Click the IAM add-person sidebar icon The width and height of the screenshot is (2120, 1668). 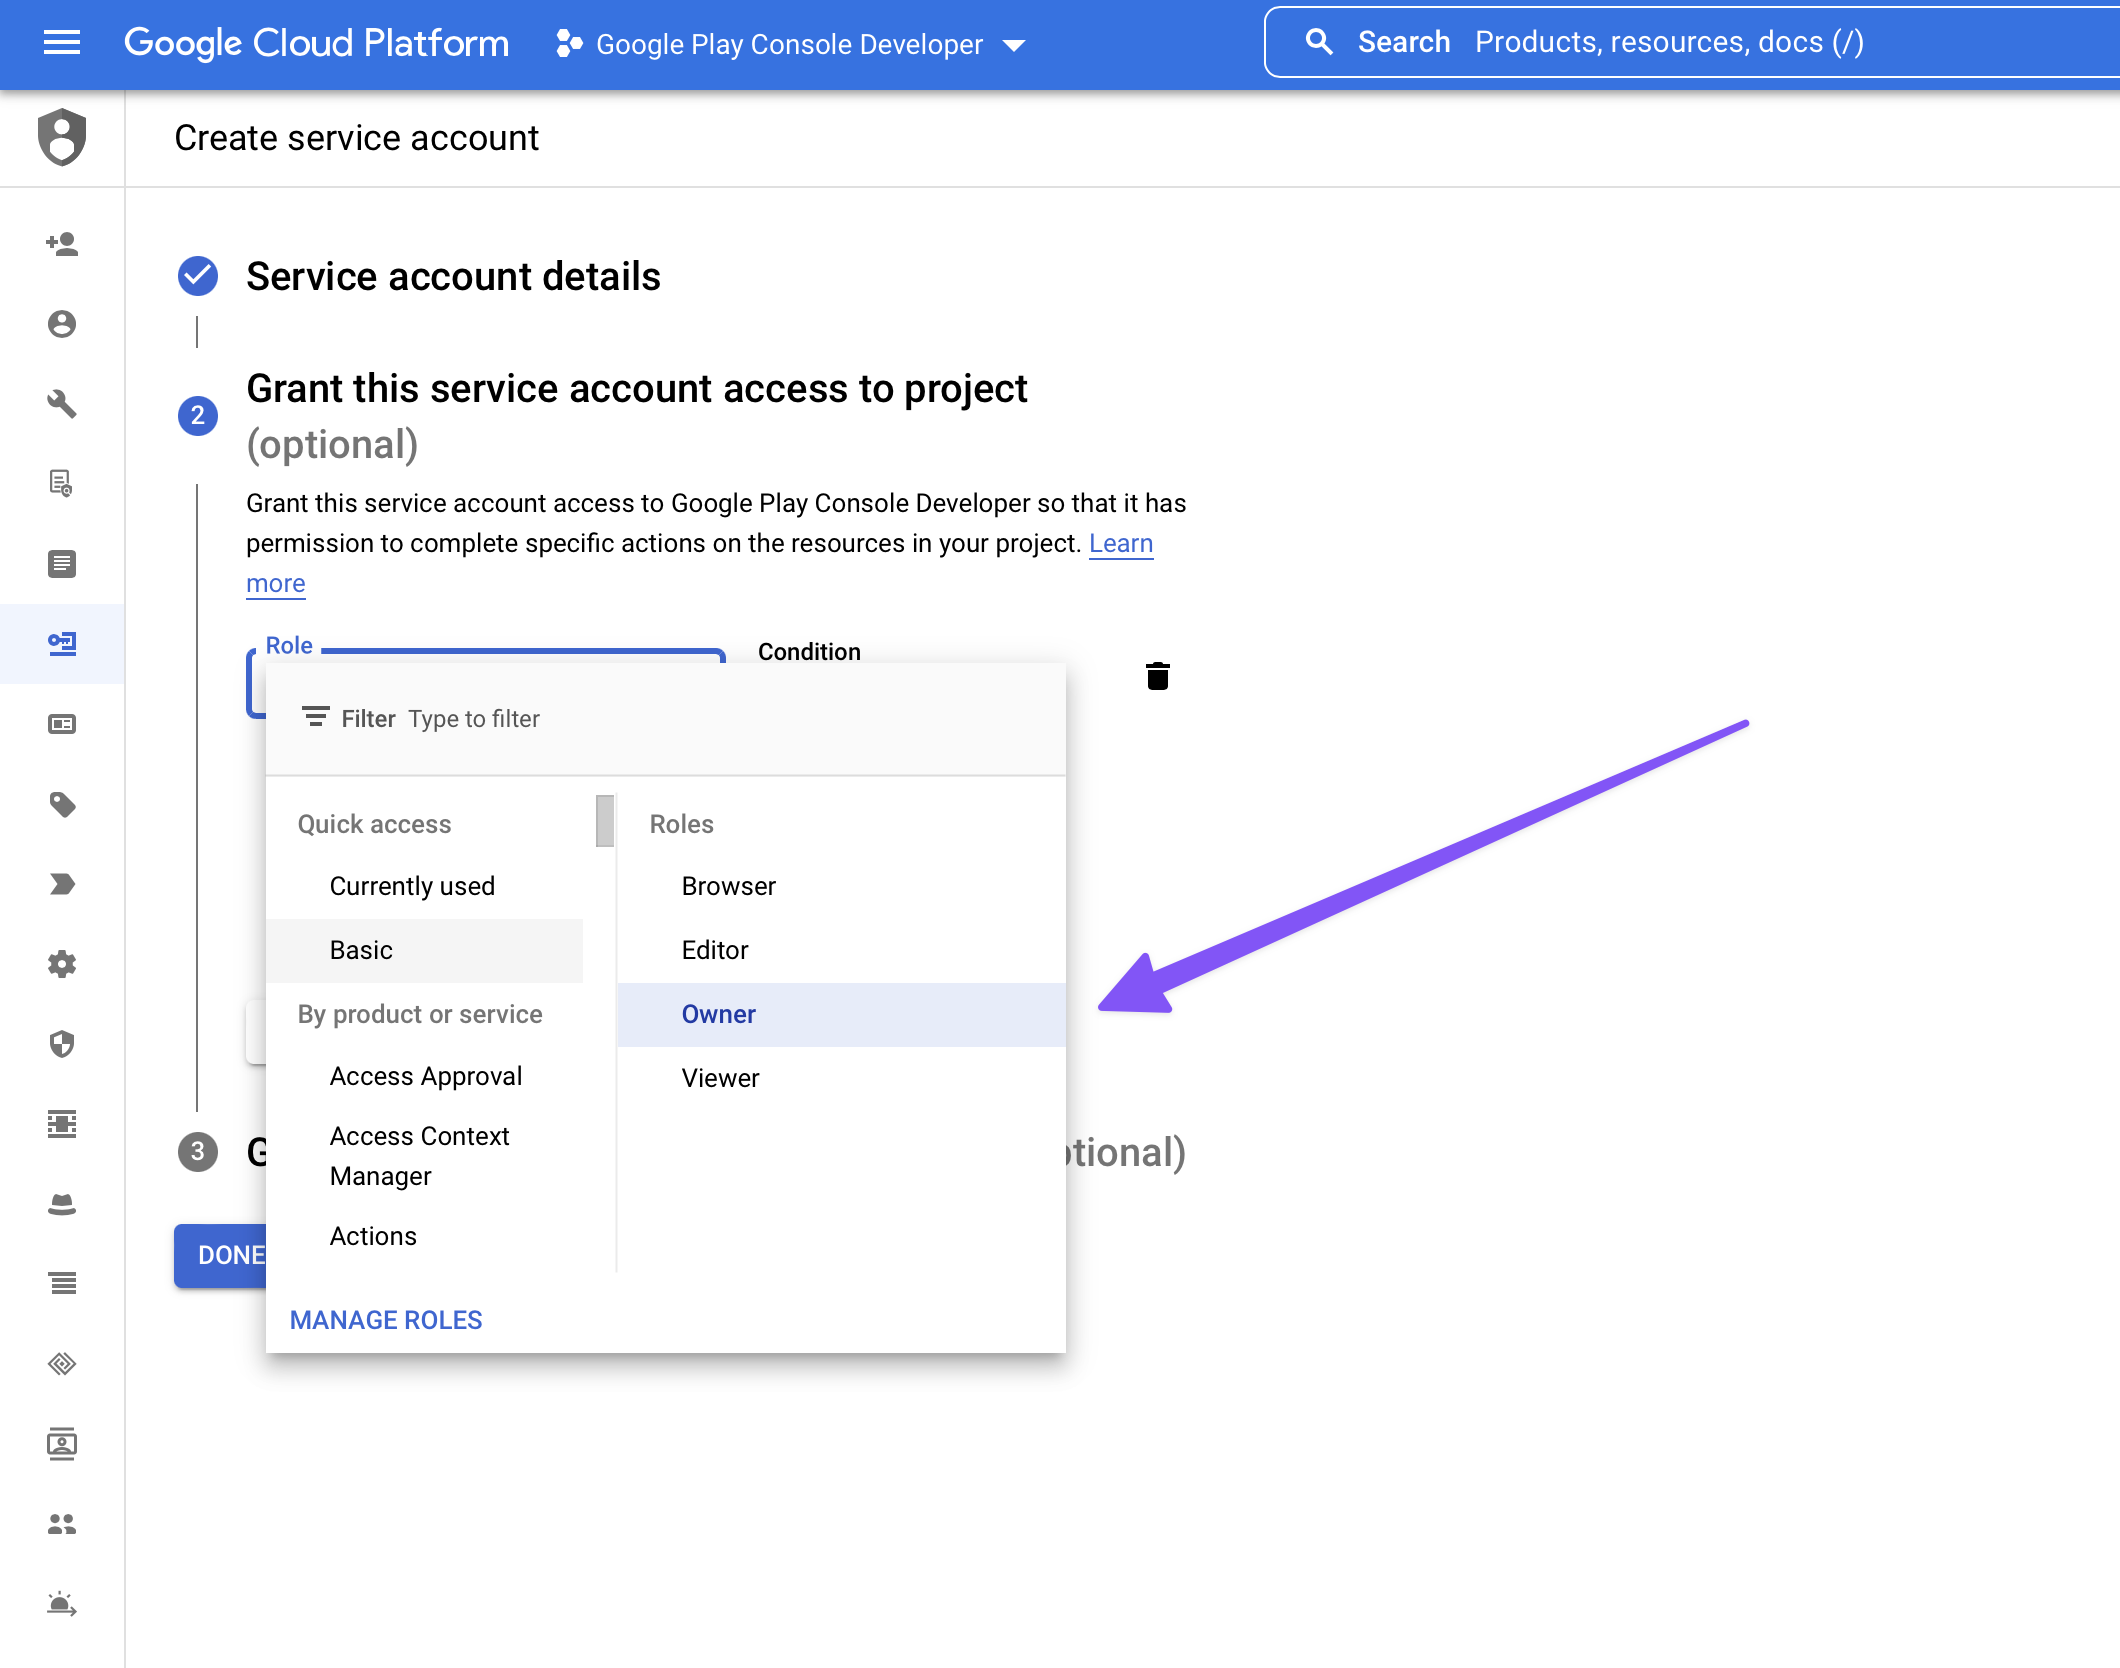click(62, 244)
